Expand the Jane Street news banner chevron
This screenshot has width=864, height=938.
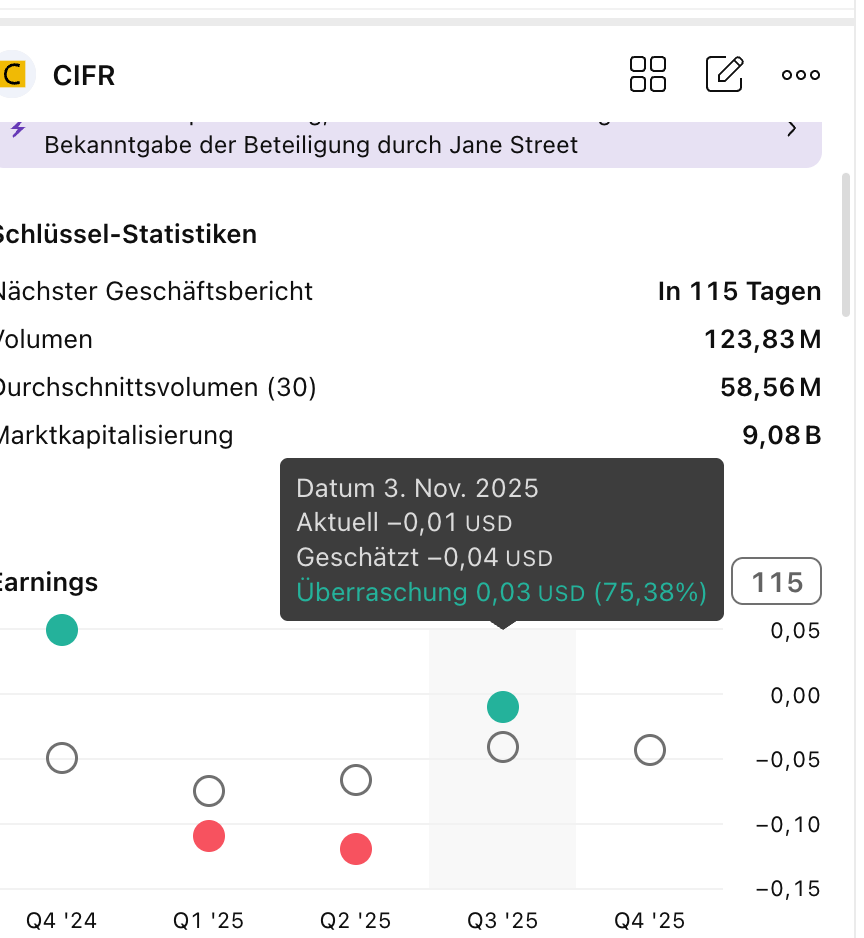click(x=792, y=130)
